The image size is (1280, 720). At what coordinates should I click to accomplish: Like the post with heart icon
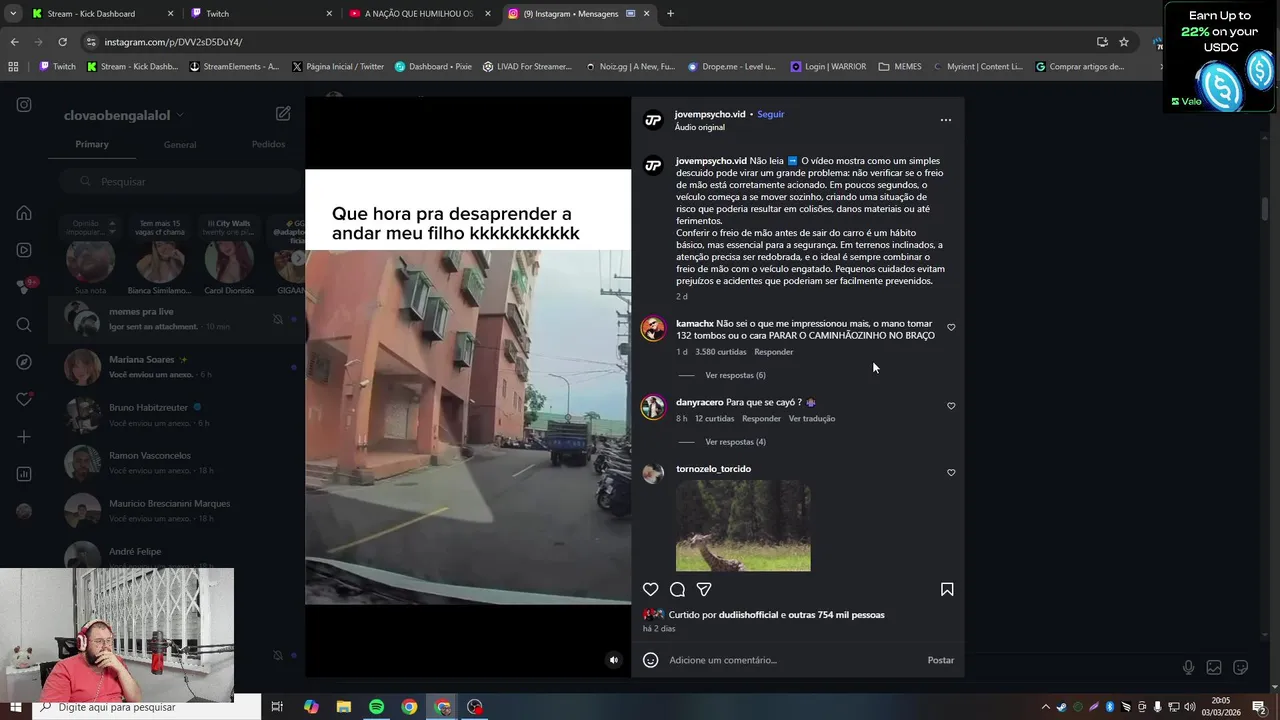(650, 590)
